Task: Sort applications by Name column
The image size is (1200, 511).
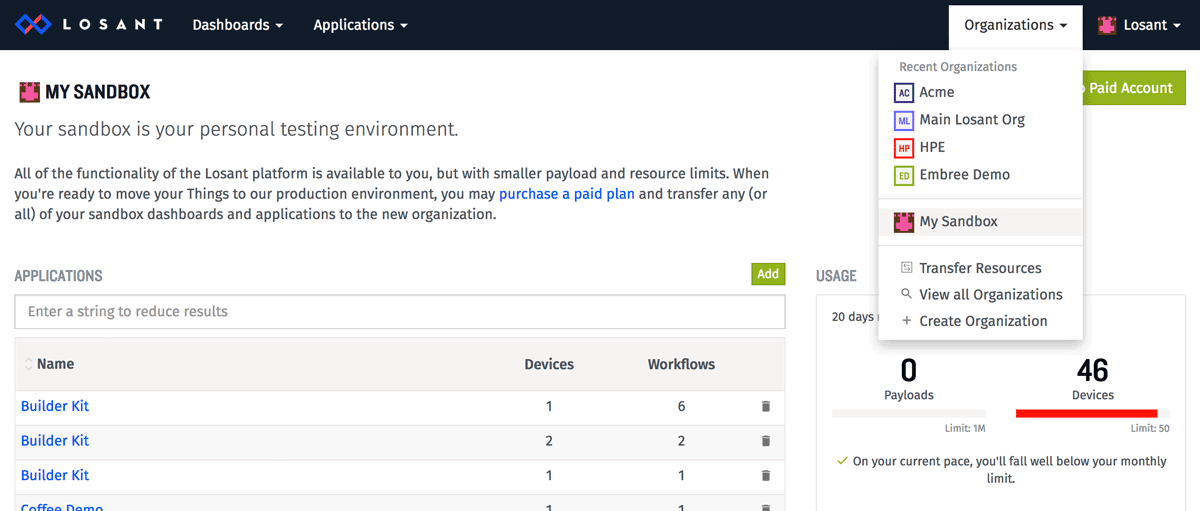Action: point(49,364)
